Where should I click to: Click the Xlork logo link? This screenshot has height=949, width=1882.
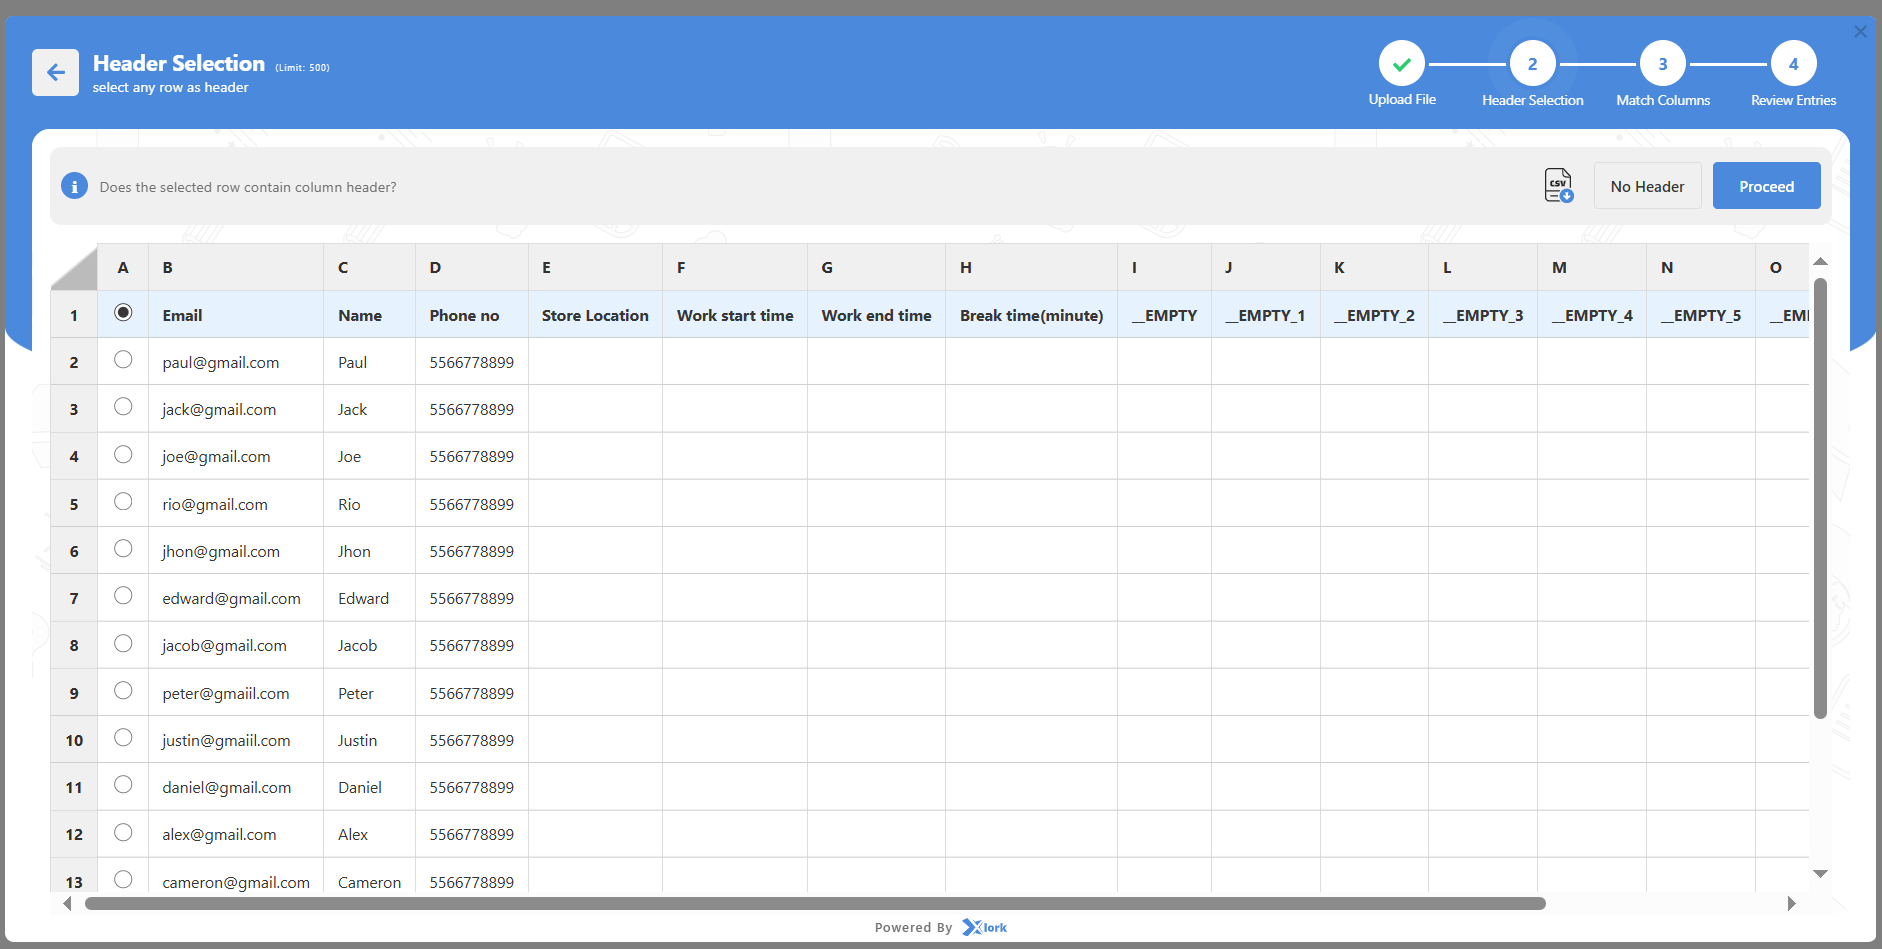coord(985,927)
